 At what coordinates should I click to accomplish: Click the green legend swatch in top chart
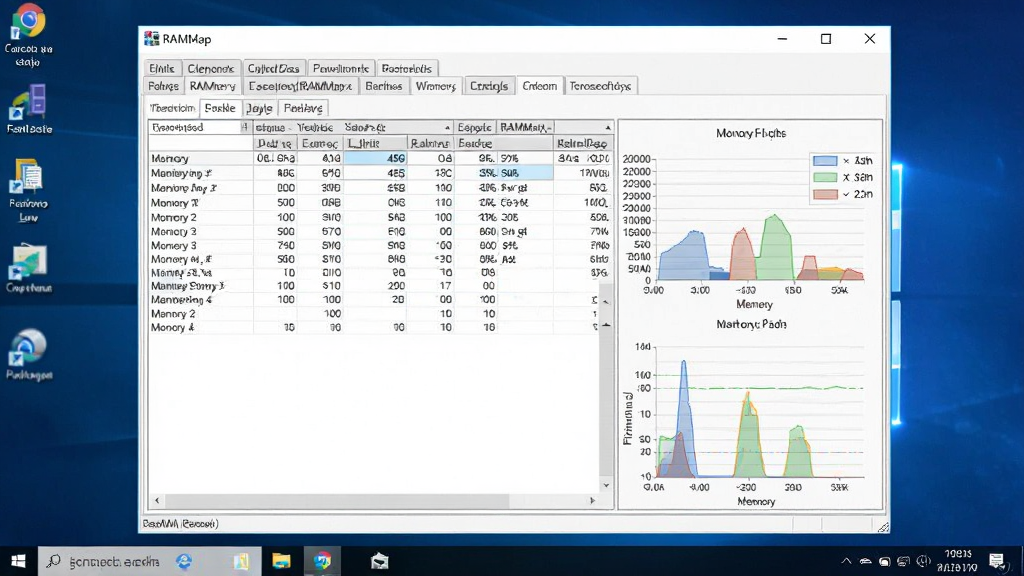[x=825, y=178]
